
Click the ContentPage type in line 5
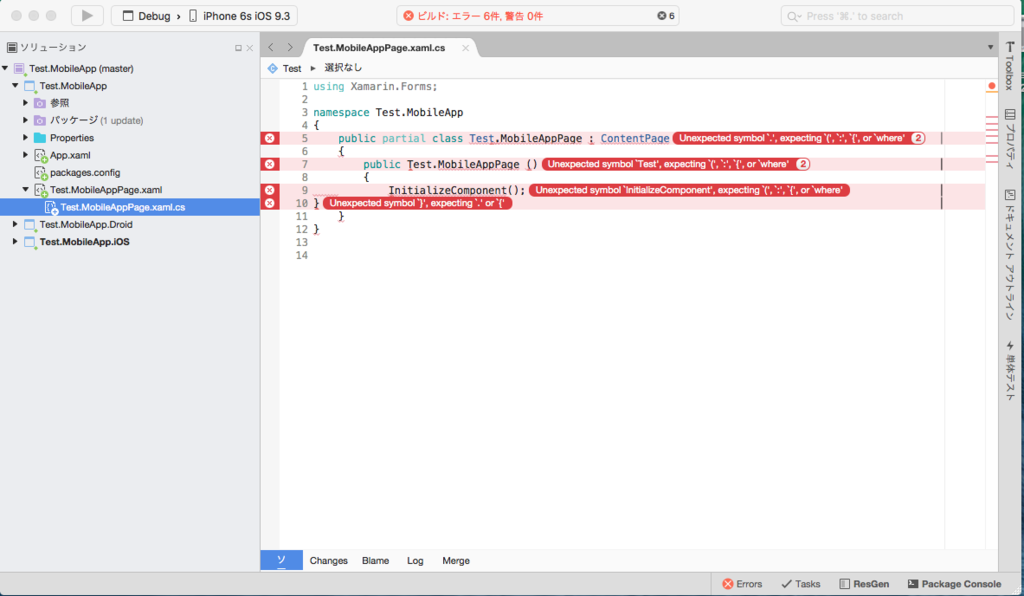click(x=635, y=138)
